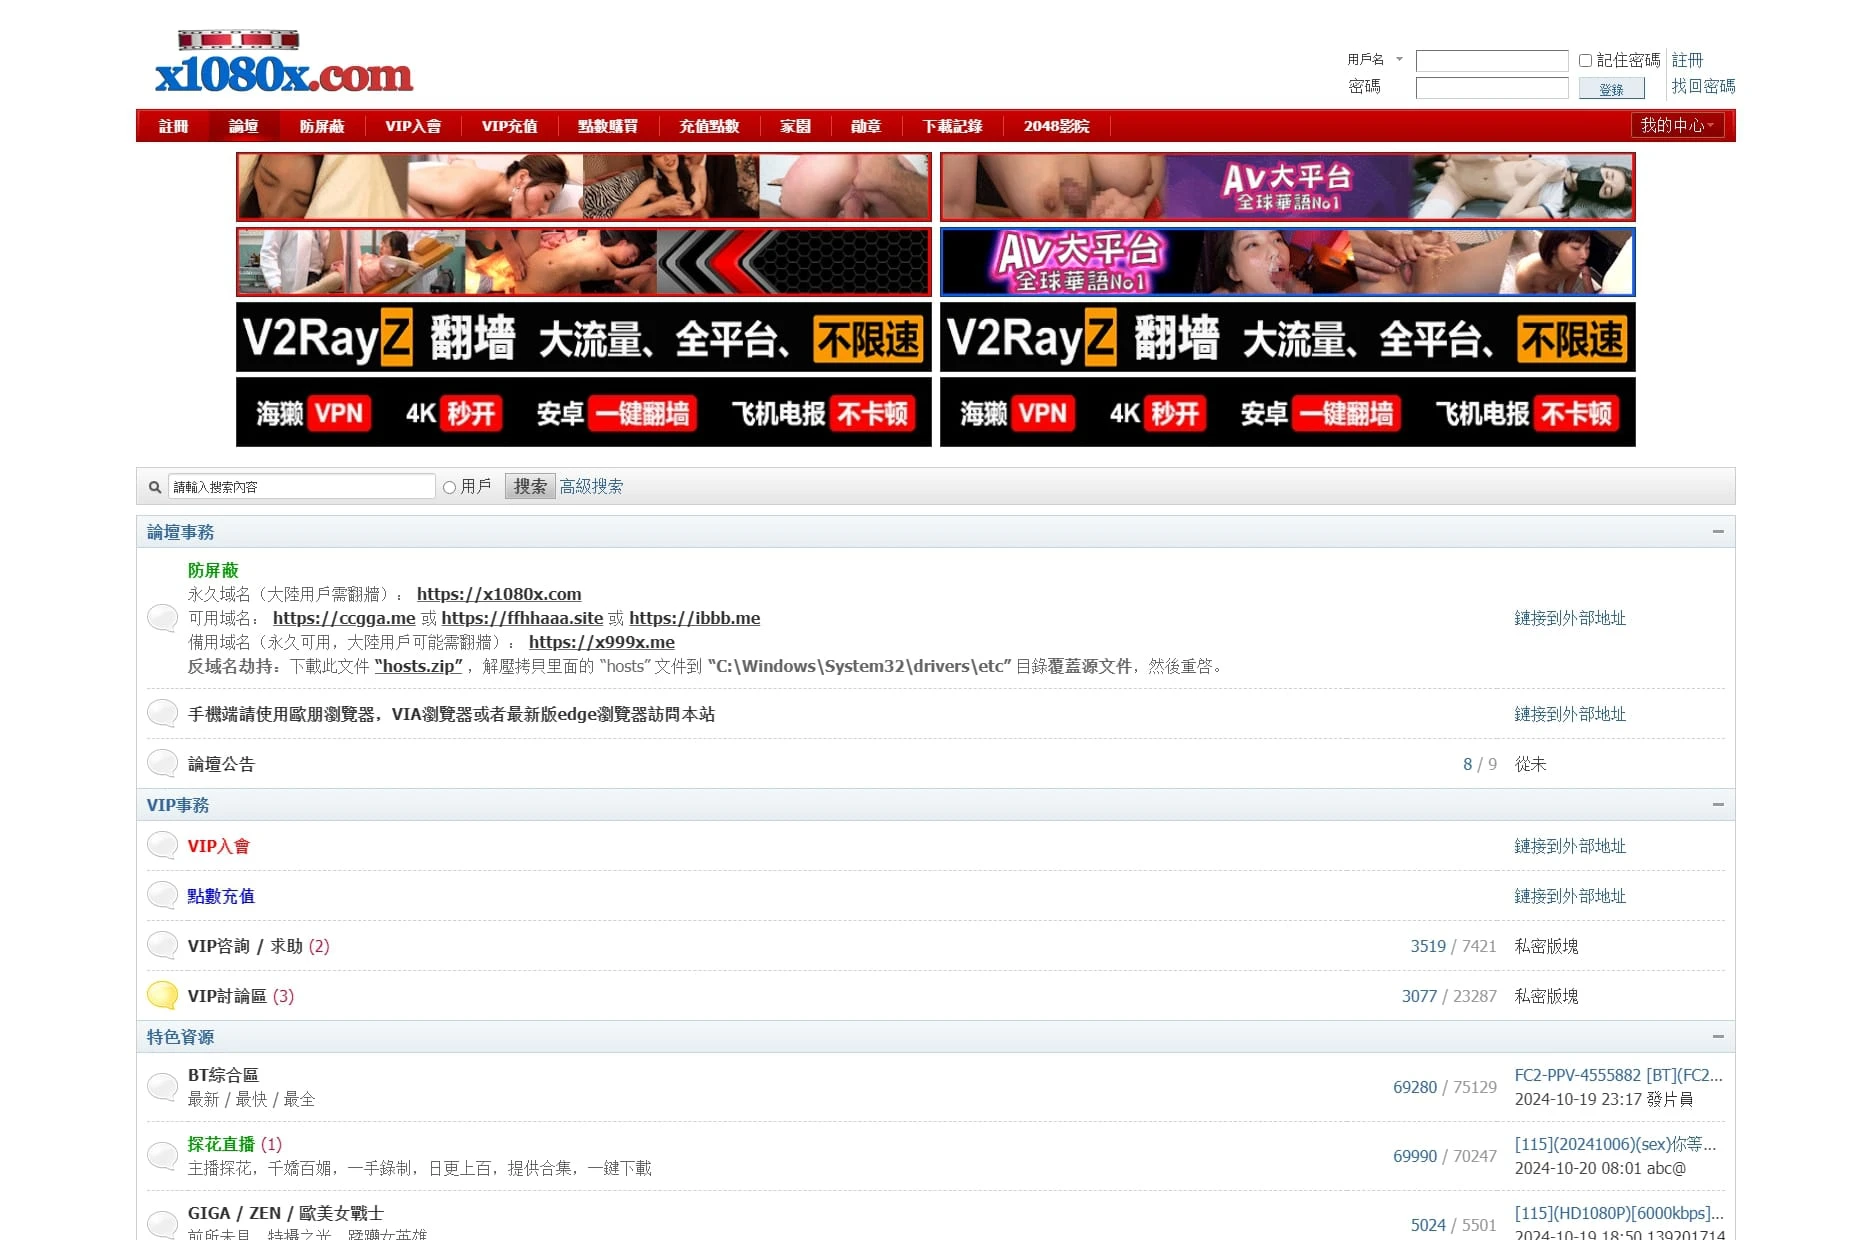Open the [115](20241006)(sex) latest post link
Image resolution: width=1872 pixels, height=1240 pixels.
click(x=1615, y=1144)
